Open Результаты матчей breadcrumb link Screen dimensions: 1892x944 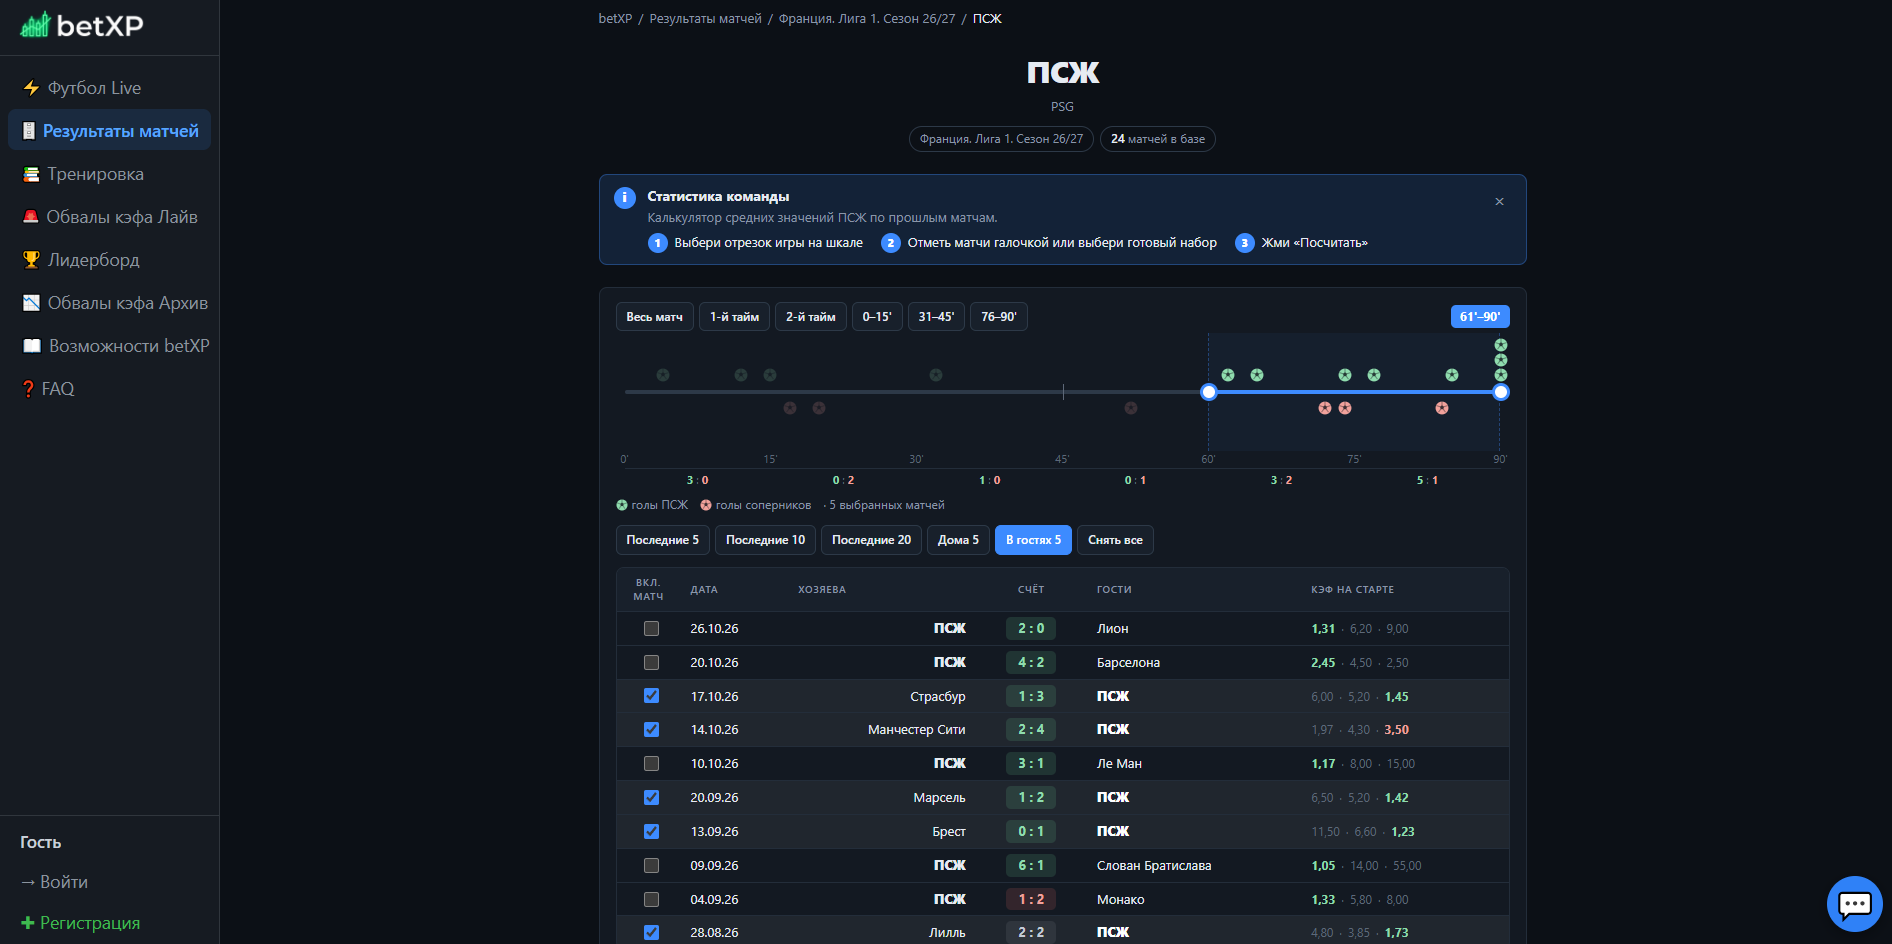tap(705, 19)
